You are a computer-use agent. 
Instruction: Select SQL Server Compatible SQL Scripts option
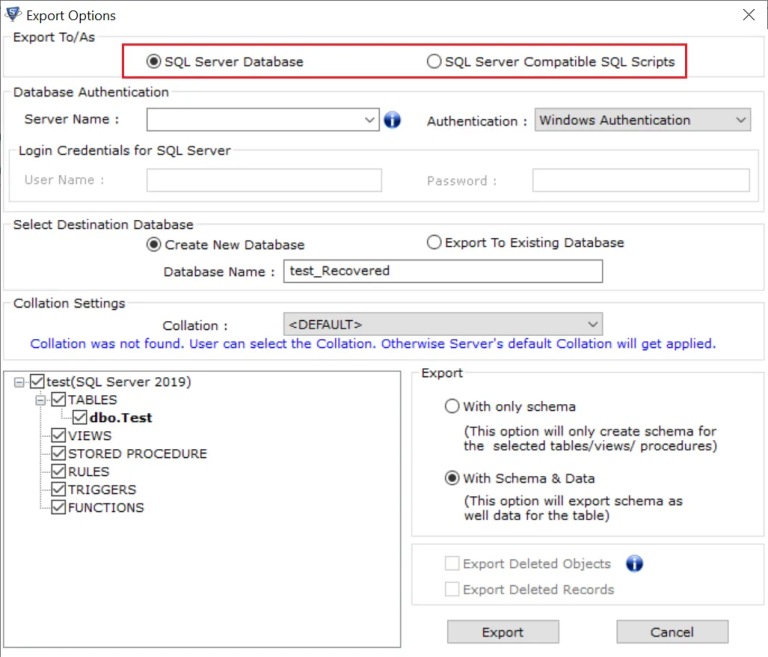434,62
